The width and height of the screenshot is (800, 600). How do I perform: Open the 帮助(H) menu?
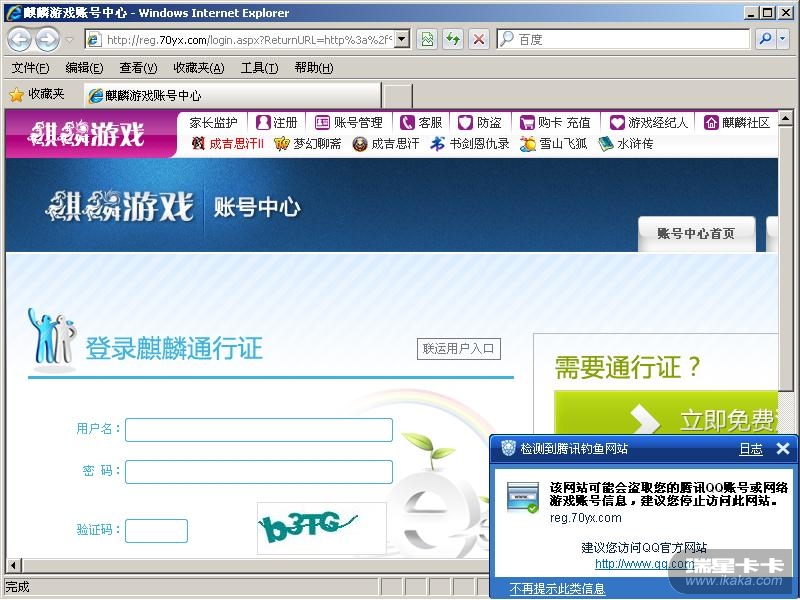pos(314,67)
